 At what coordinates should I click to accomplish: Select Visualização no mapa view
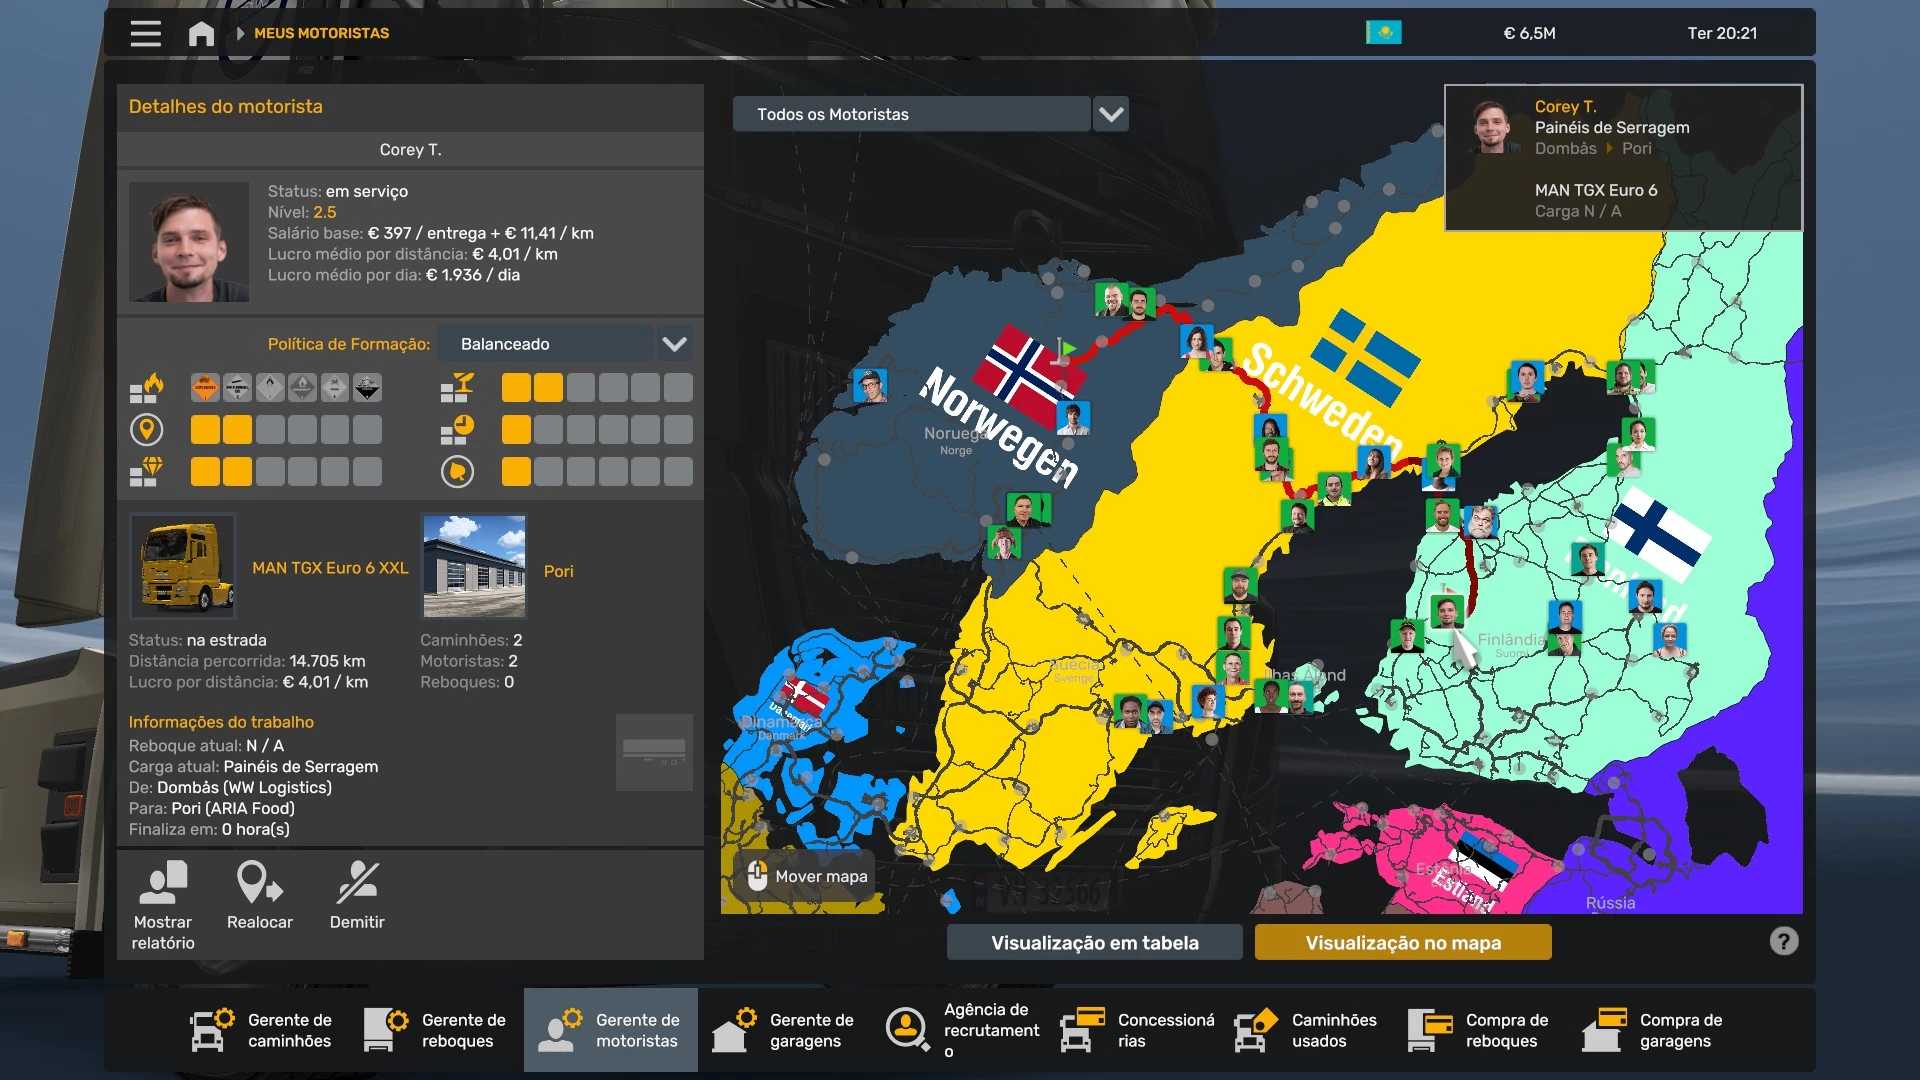1402,942
